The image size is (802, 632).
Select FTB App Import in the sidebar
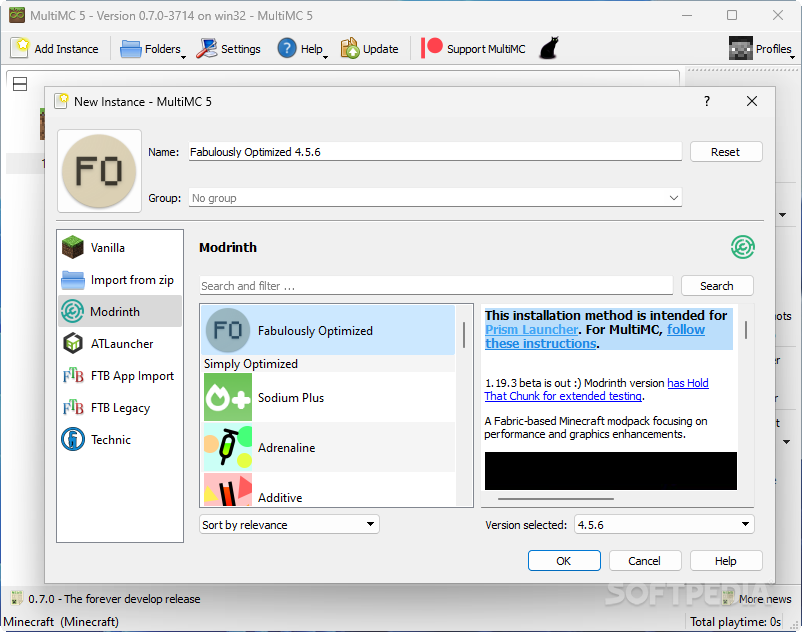(x=120, y=376)
